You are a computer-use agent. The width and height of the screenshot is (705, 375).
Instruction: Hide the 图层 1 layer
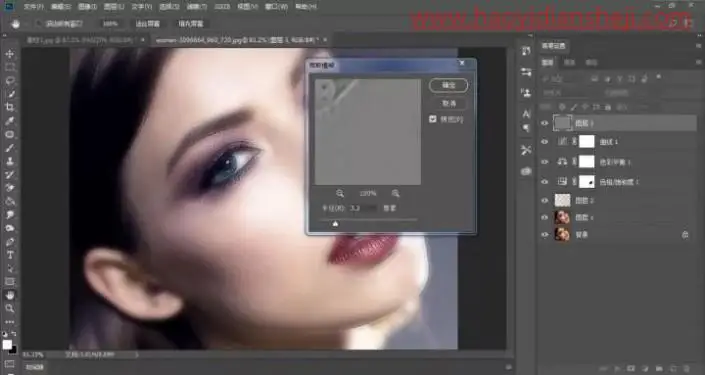click(544, 217)
